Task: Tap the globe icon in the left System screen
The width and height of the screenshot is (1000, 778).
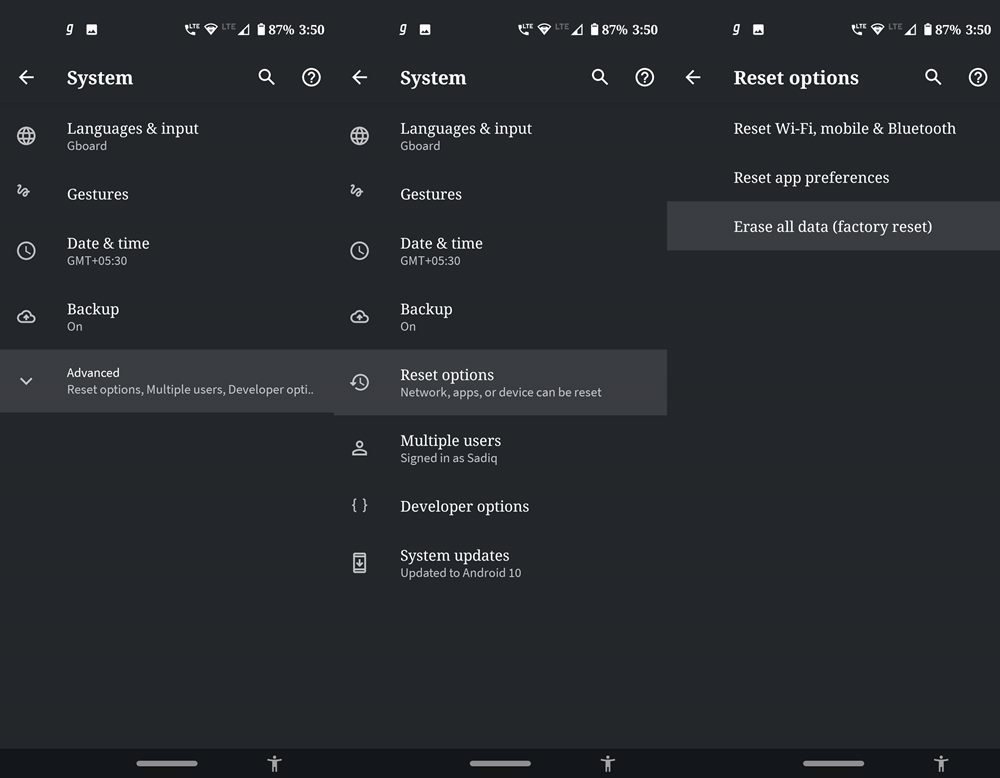Action: click(26, 136)
